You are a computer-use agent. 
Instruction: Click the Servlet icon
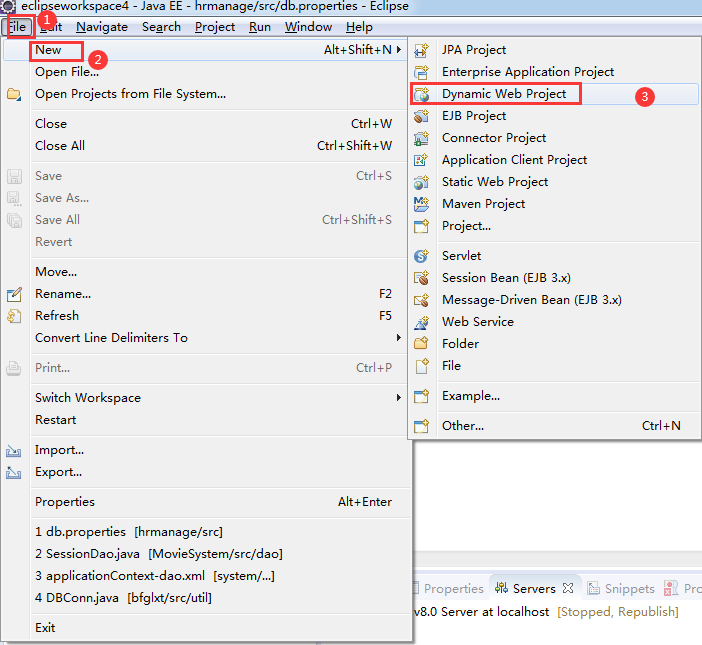click(421, 256)
